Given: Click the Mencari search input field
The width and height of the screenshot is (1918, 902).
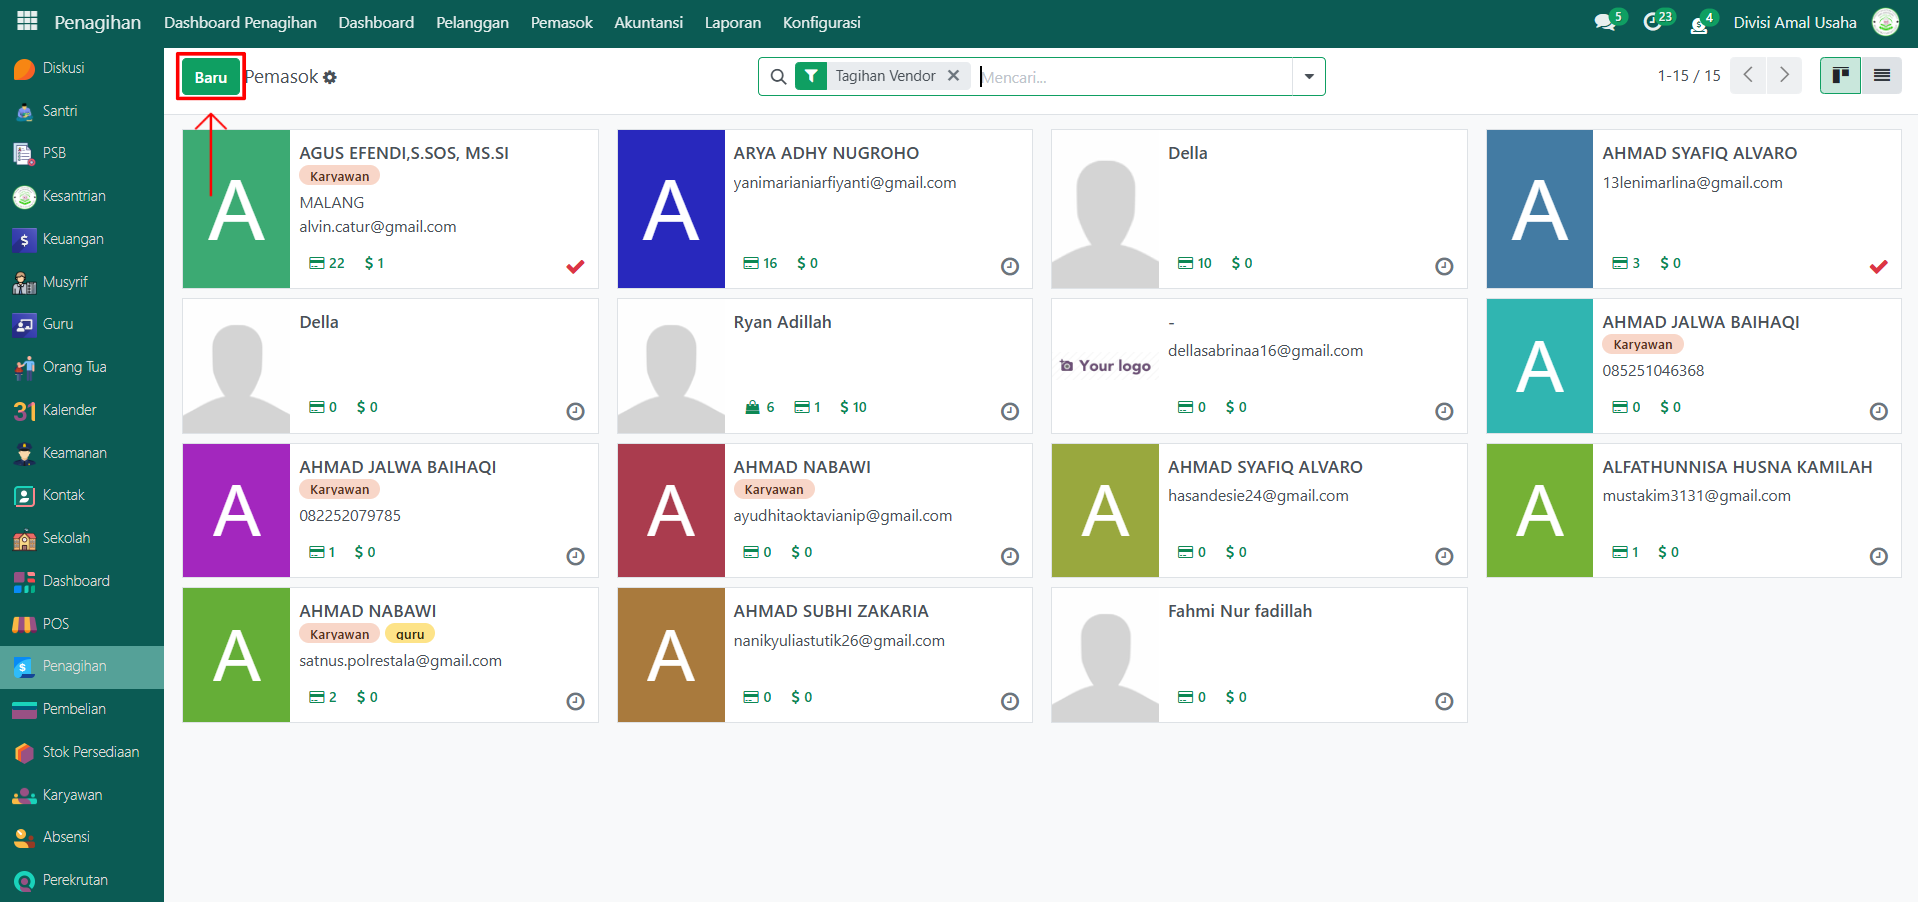Looking at the screenshot, I should (1134, 77).
